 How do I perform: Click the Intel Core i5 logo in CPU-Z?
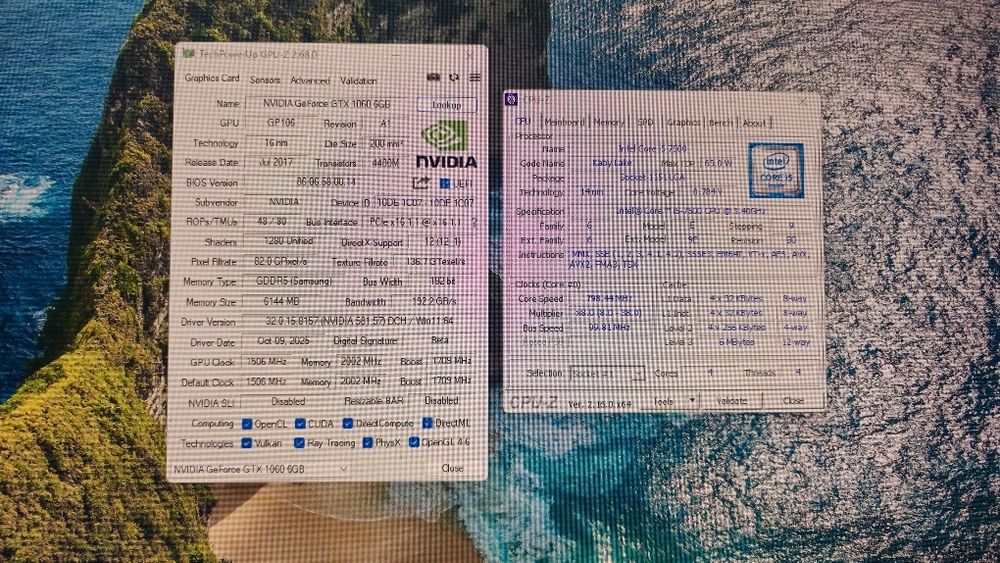tap(776, 170)
